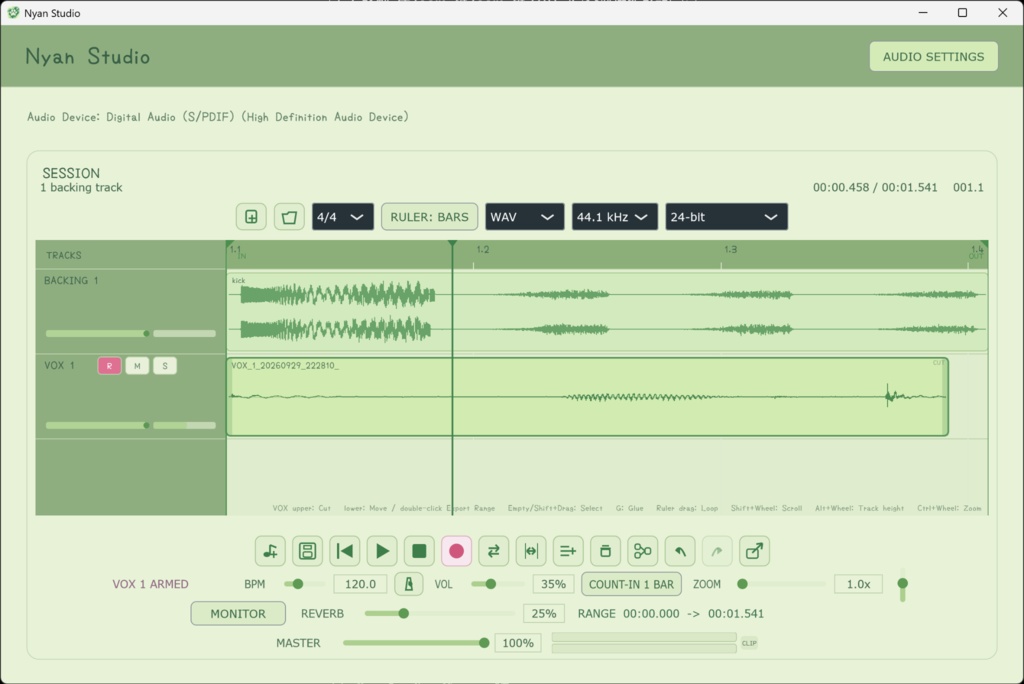Open the WAV format dropdown
1024x684 pixels.
tap(524, 217)
